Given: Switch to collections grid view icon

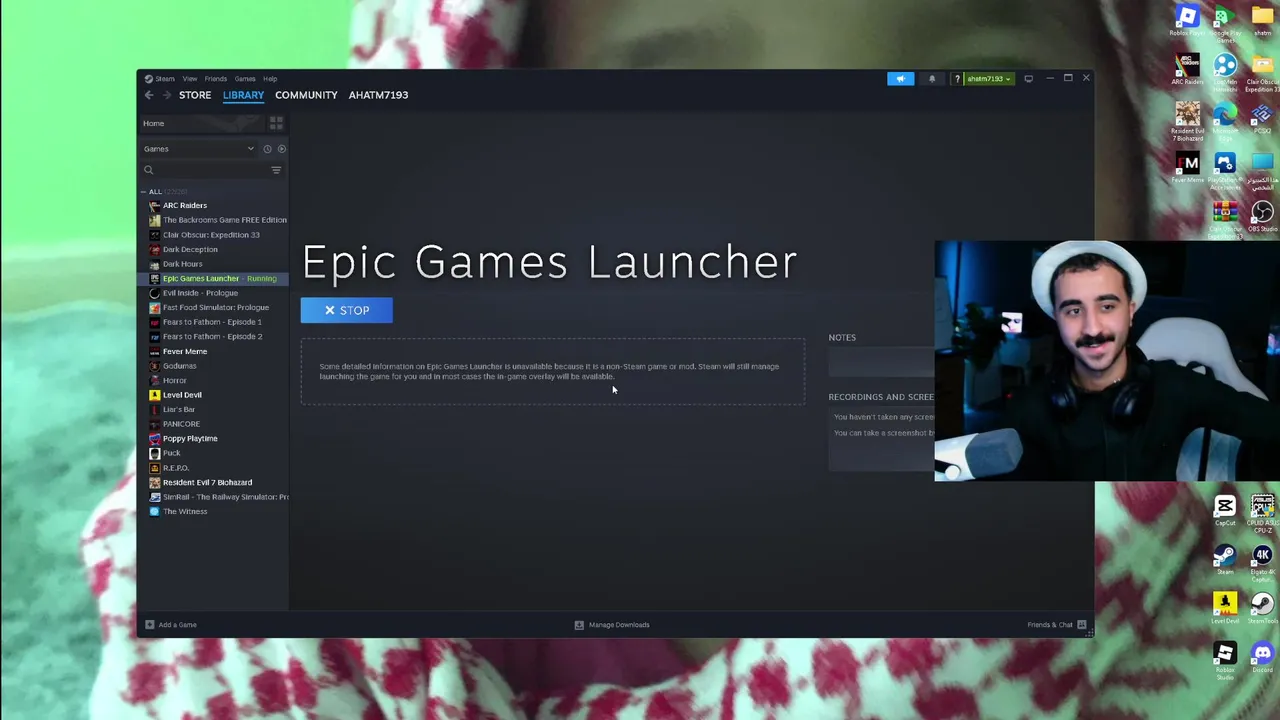Looking at the screenshot, I should click(x=276, y=123).
